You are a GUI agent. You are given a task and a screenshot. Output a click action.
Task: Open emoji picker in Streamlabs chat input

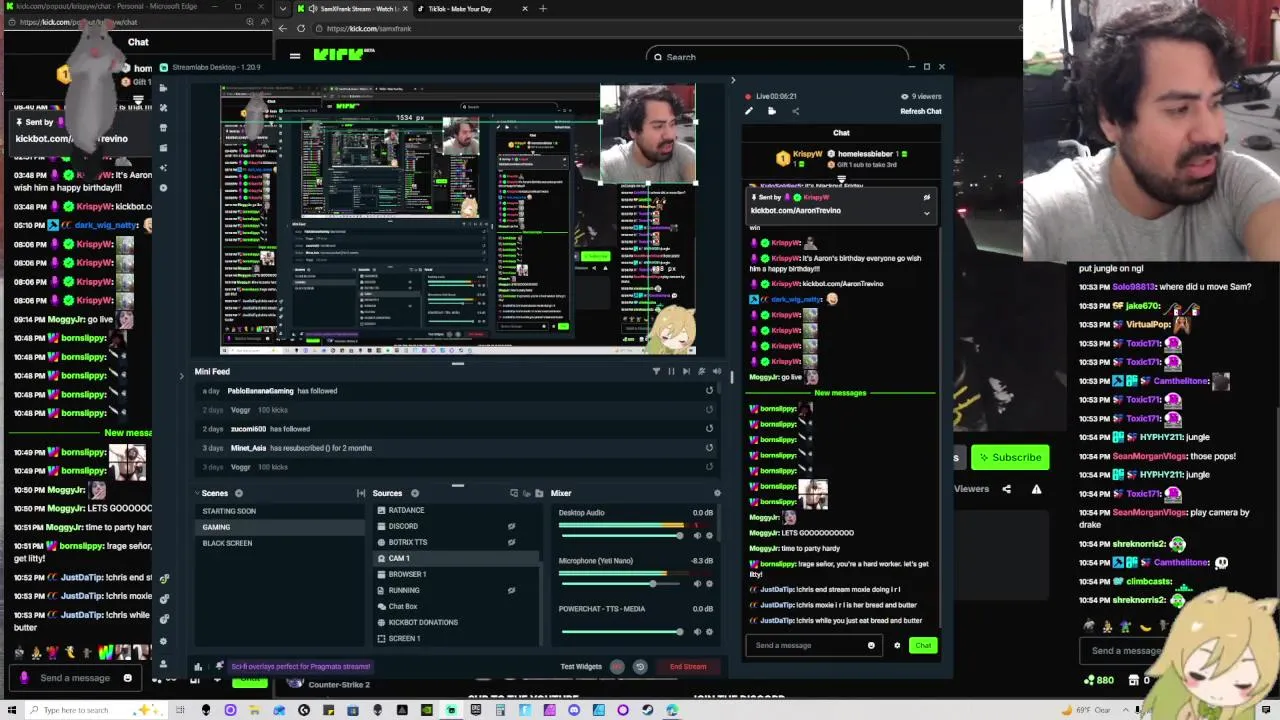[x=871, y=645]
